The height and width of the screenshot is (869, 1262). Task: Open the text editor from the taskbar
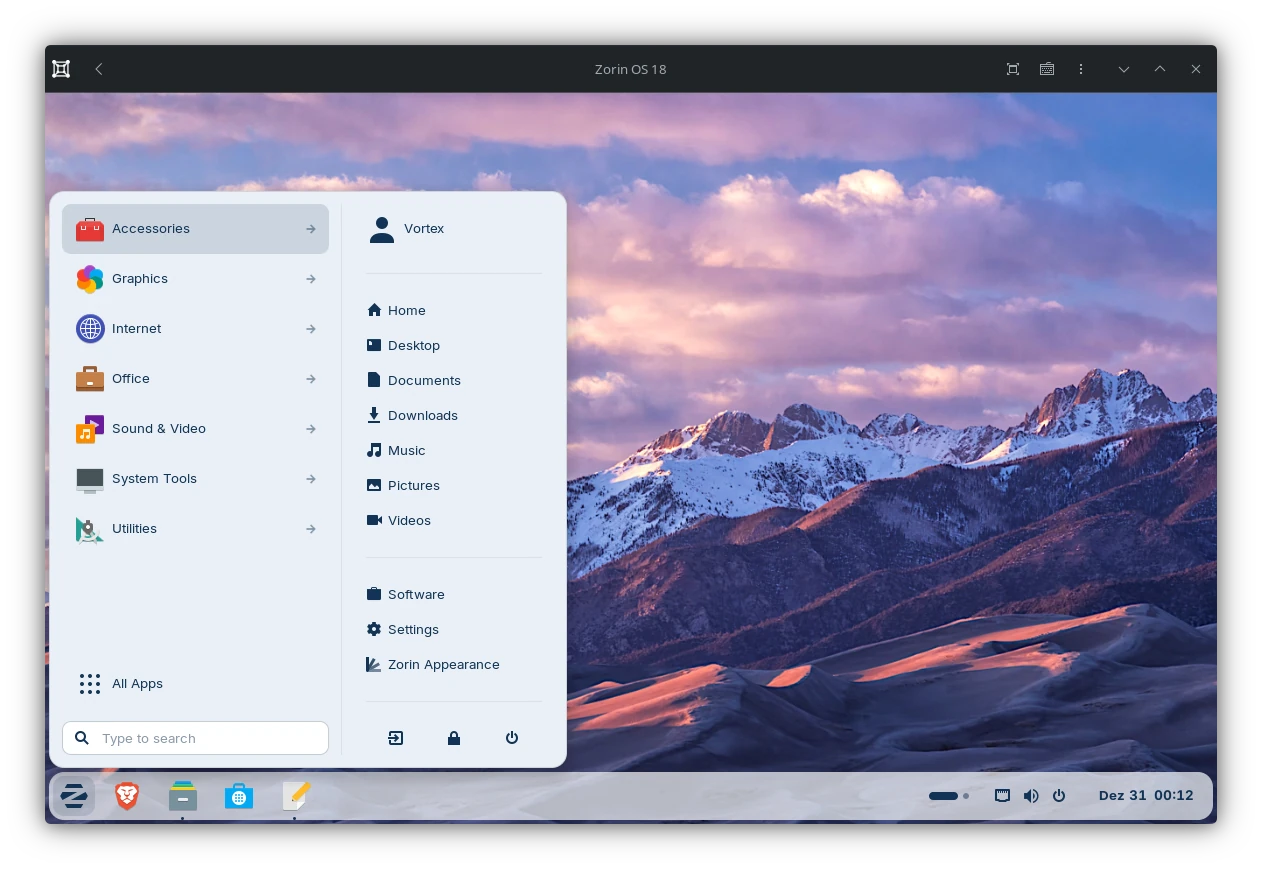coord(295,796)
